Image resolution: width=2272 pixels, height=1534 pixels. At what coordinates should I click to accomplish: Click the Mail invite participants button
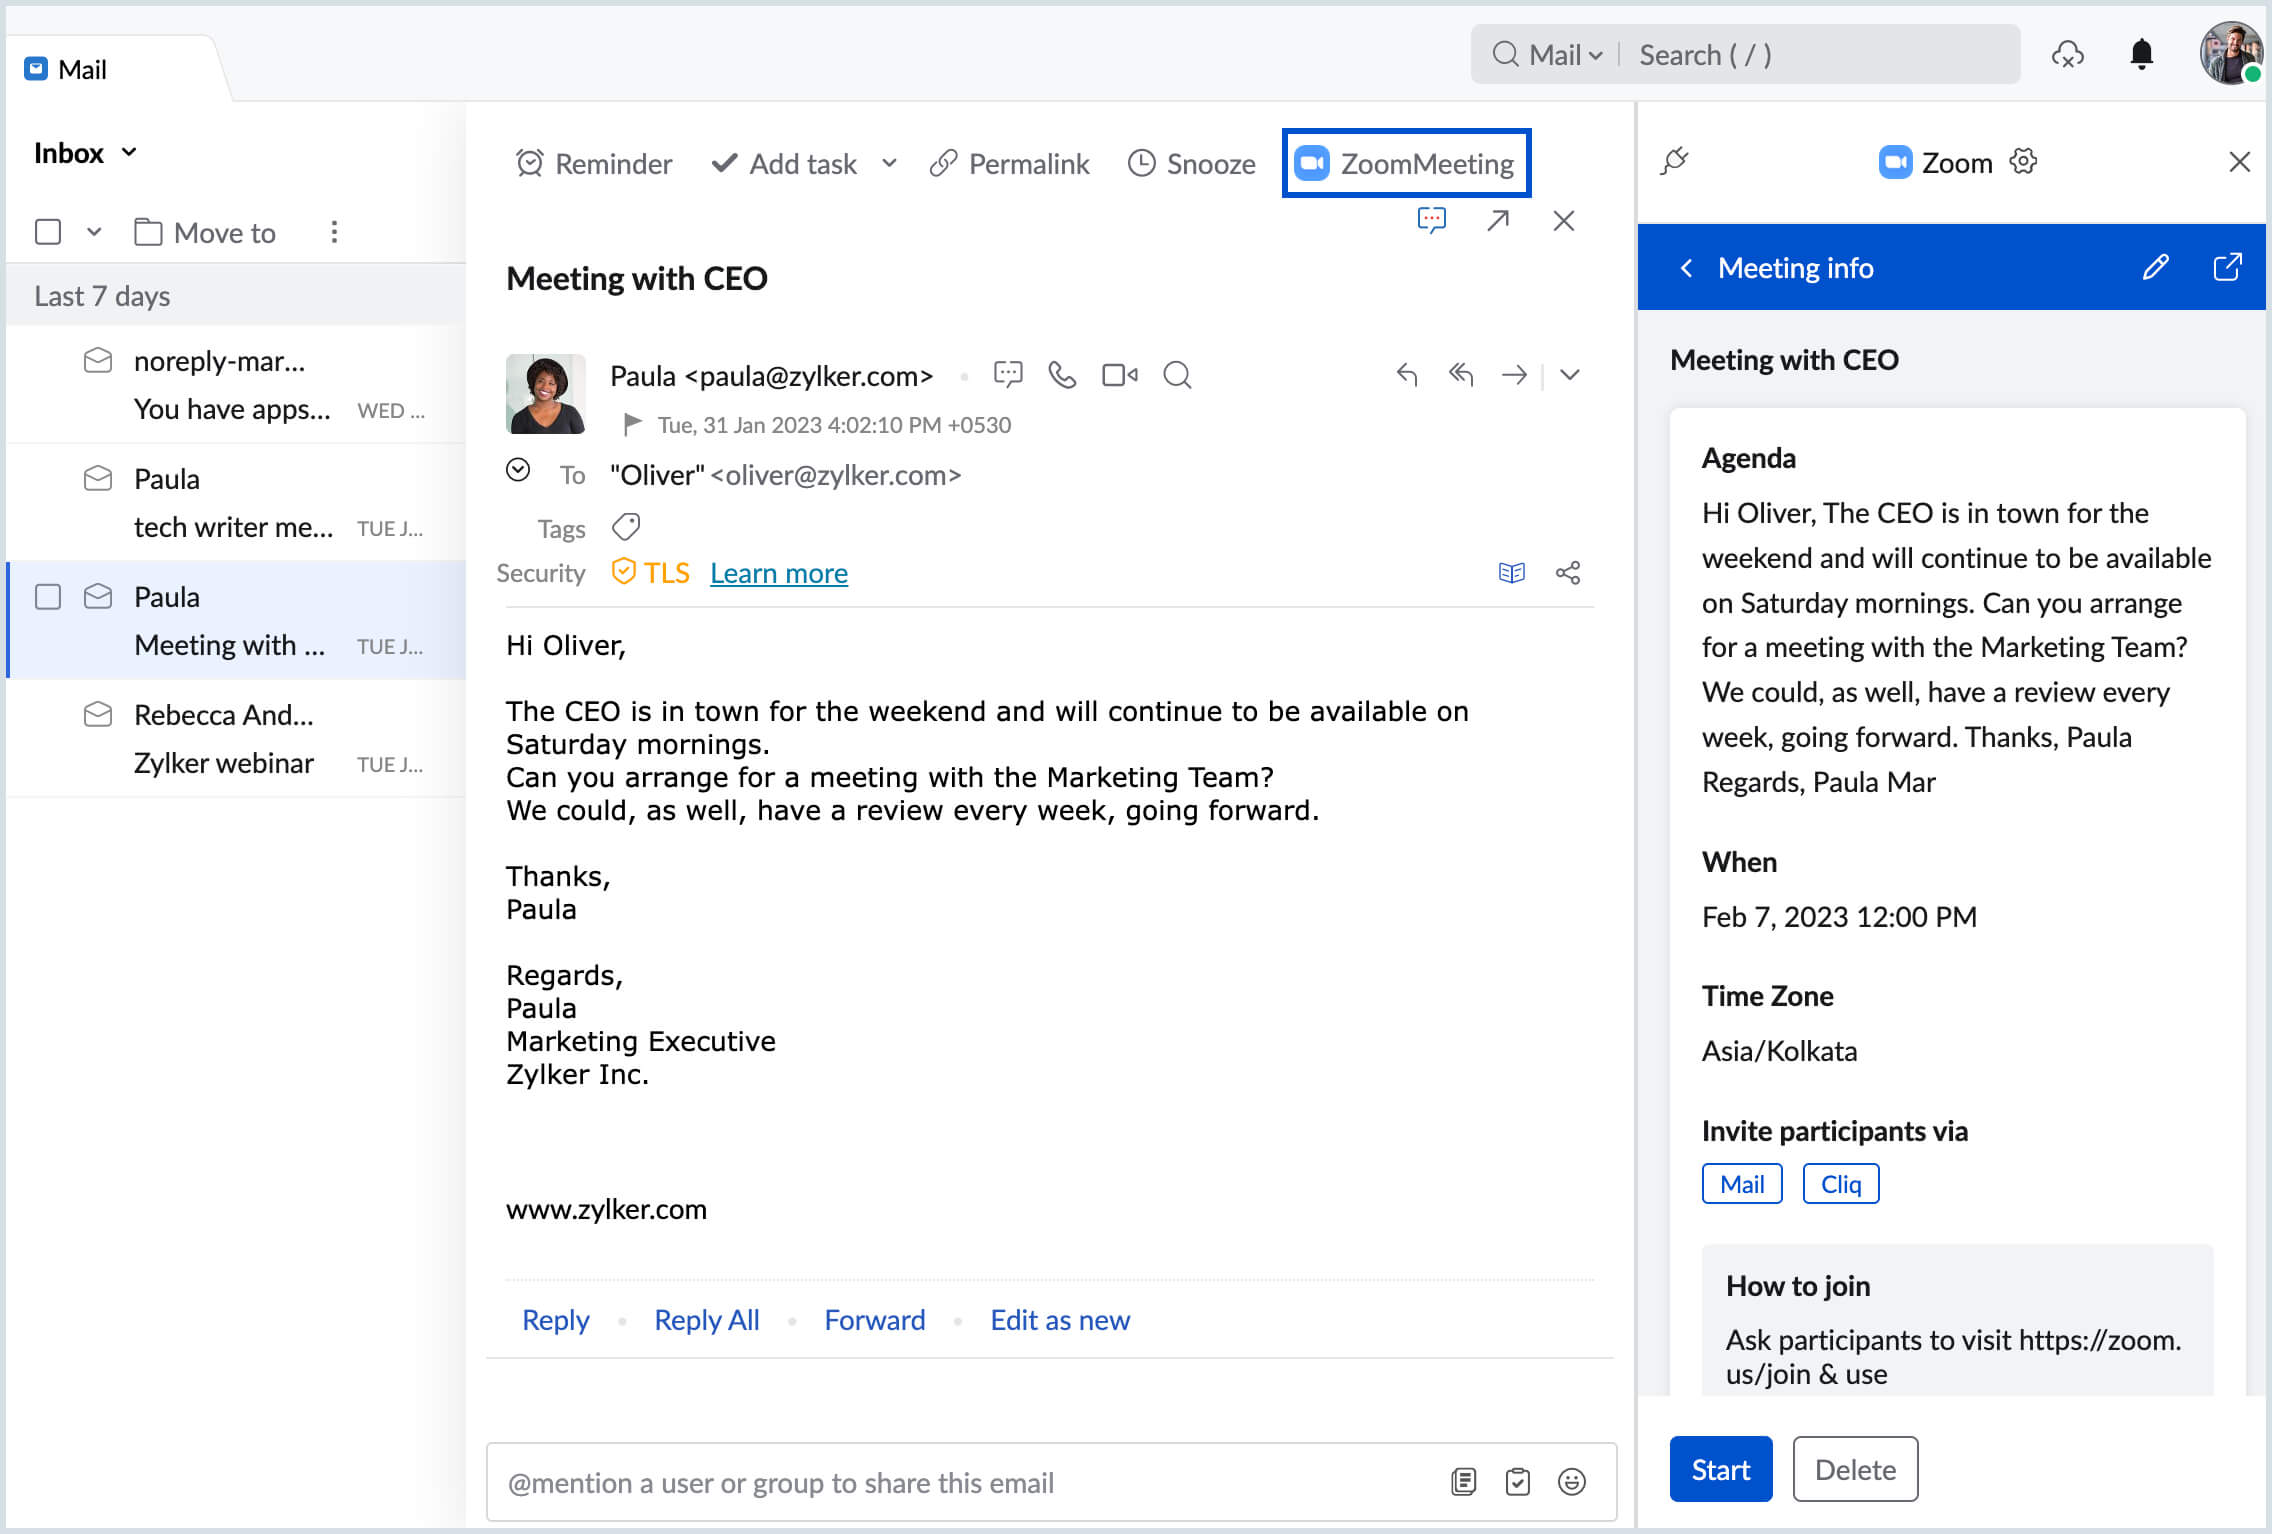[x=1741, y=1183]
